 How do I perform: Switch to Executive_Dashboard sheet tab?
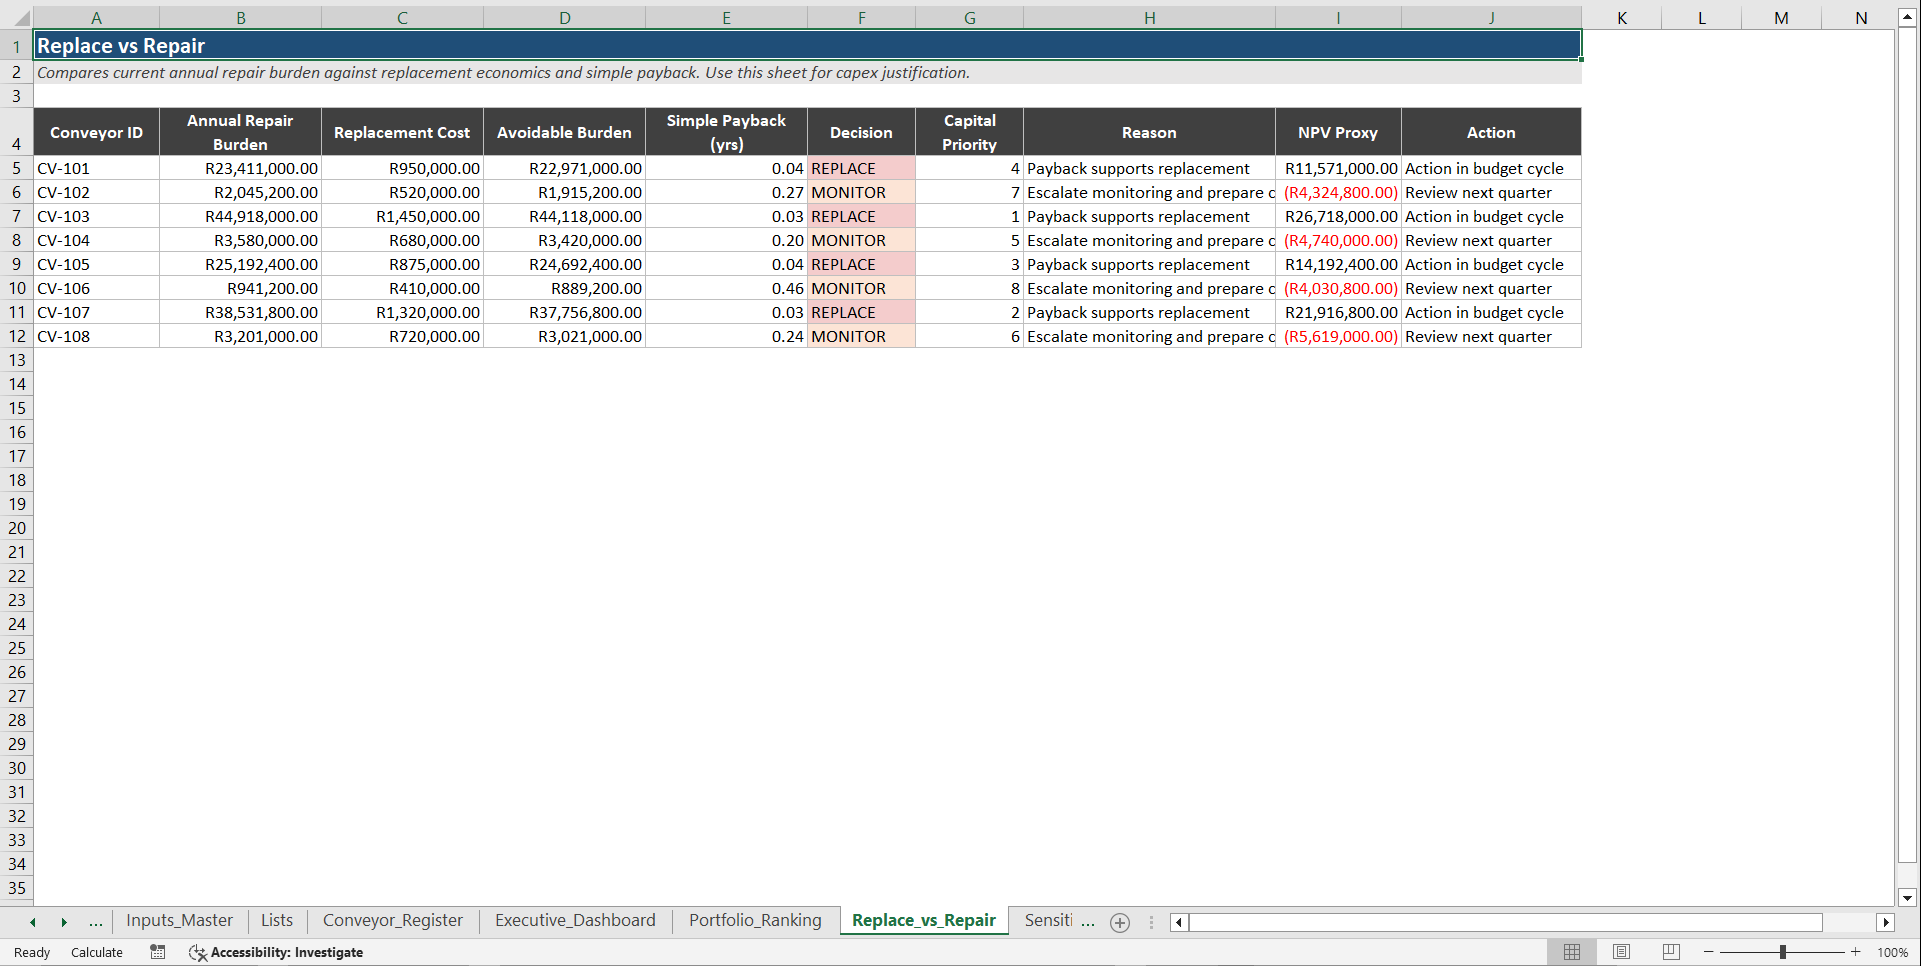pos(575,920)
